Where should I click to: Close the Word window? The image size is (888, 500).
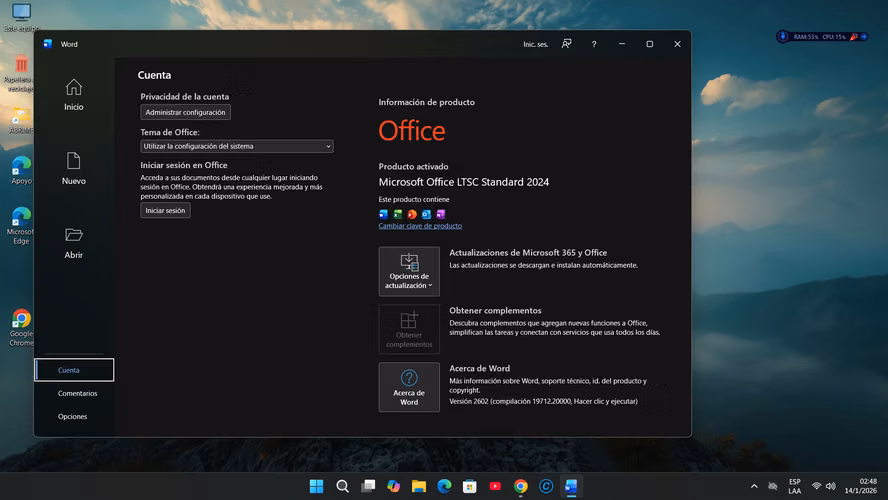[x=677, y=44]
